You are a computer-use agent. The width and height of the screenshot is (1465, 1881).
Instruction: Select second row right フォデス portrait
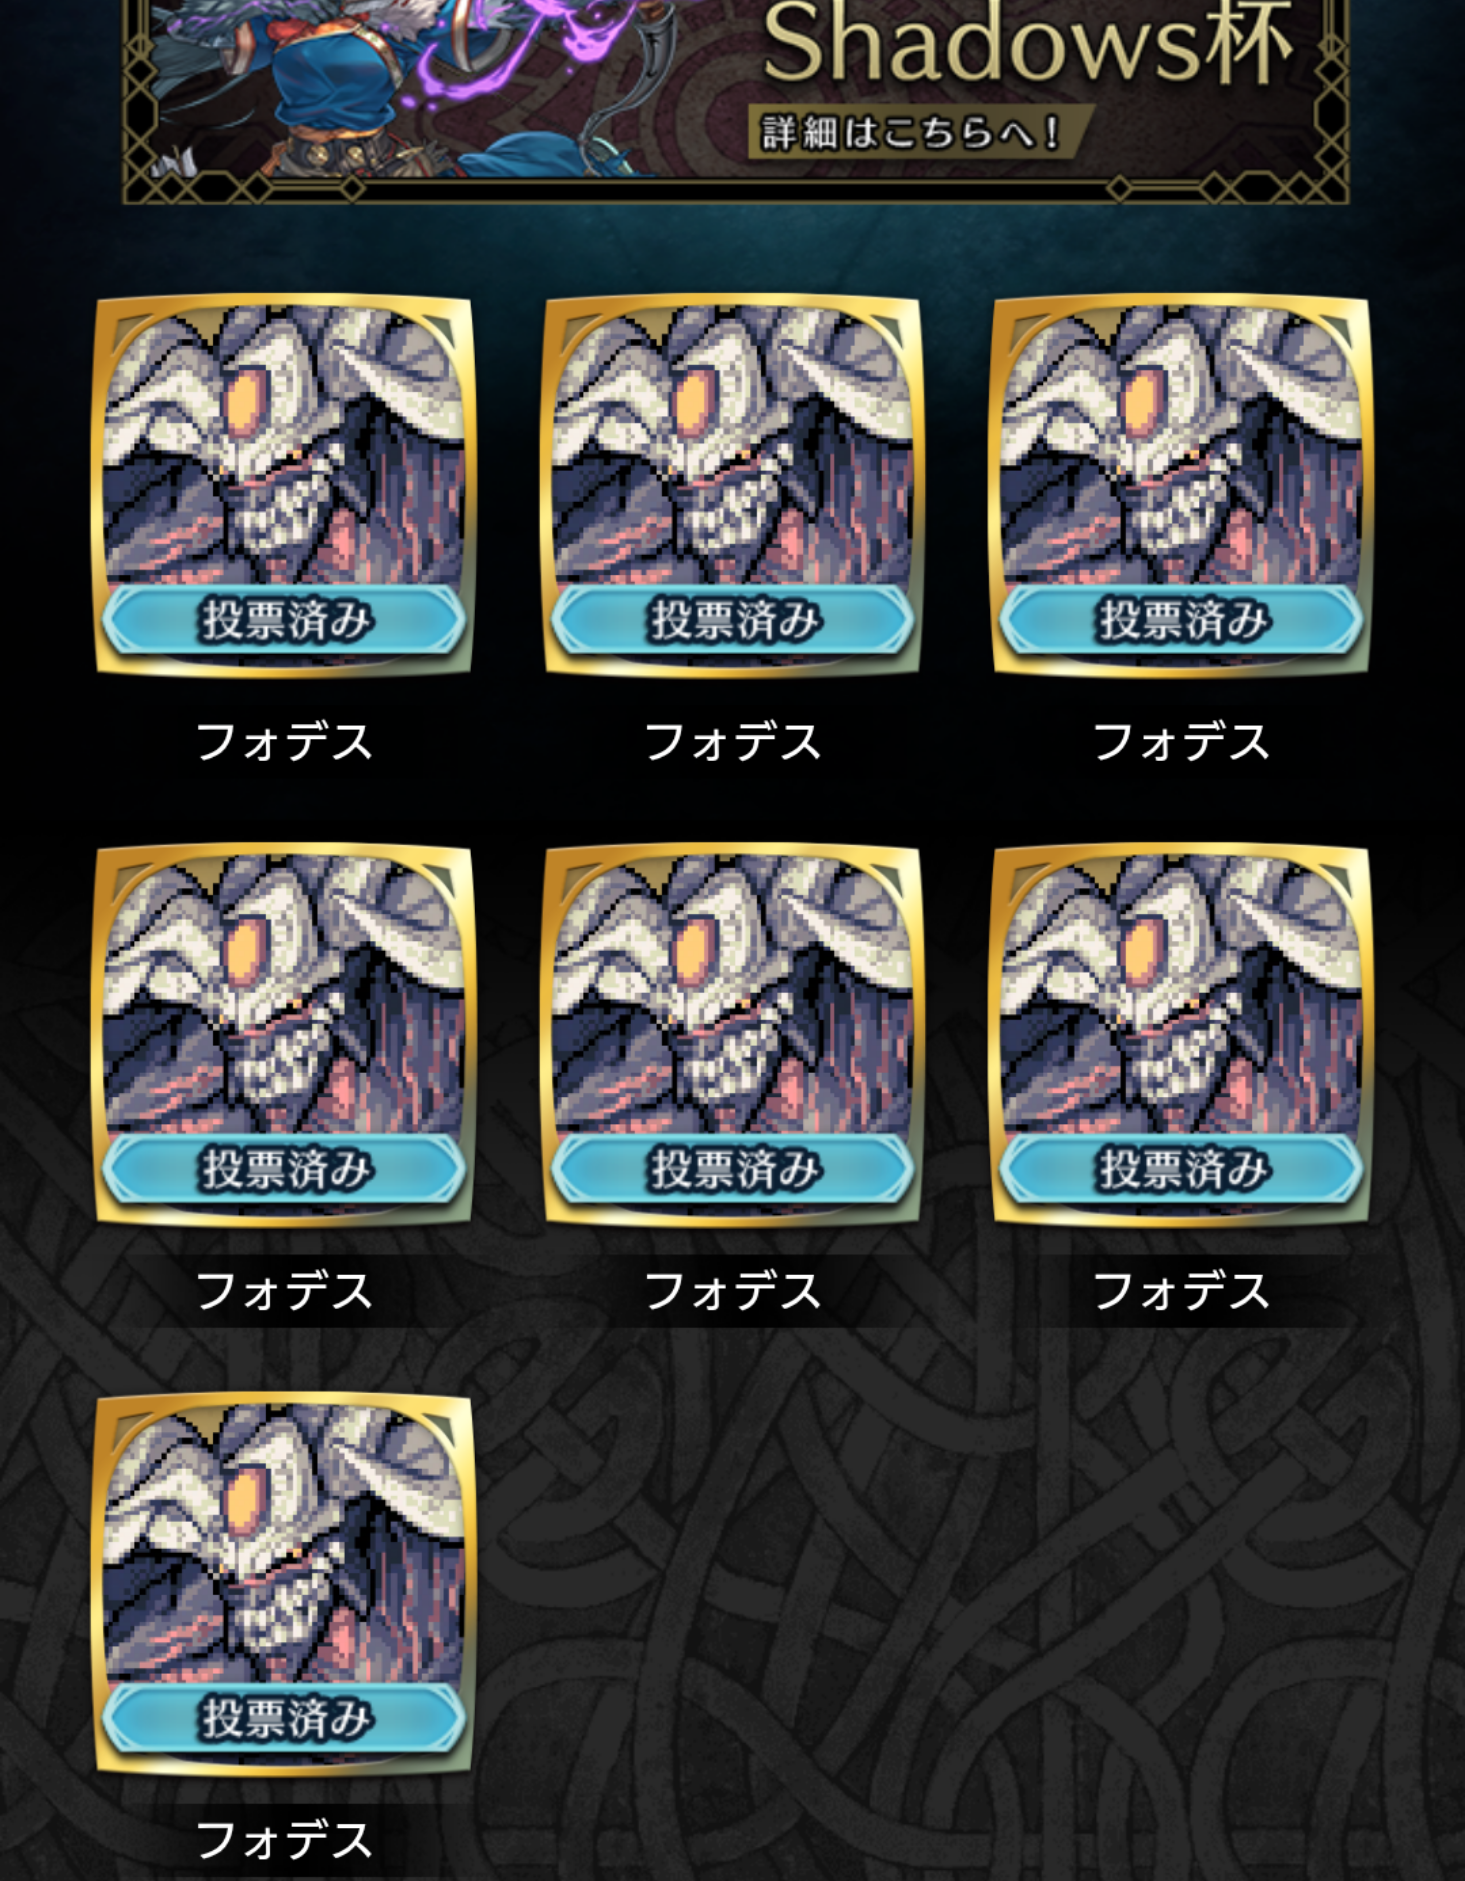click(1180, 1035)
